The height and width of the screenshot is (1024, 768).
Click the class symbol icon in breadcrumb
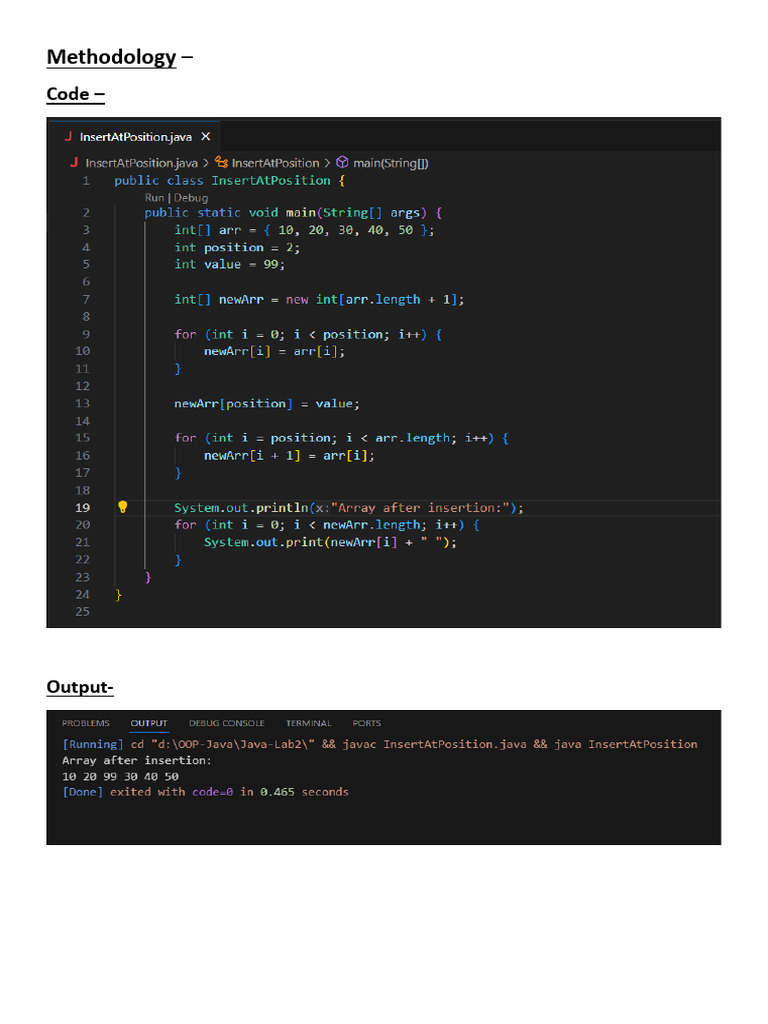click(221, 163)
